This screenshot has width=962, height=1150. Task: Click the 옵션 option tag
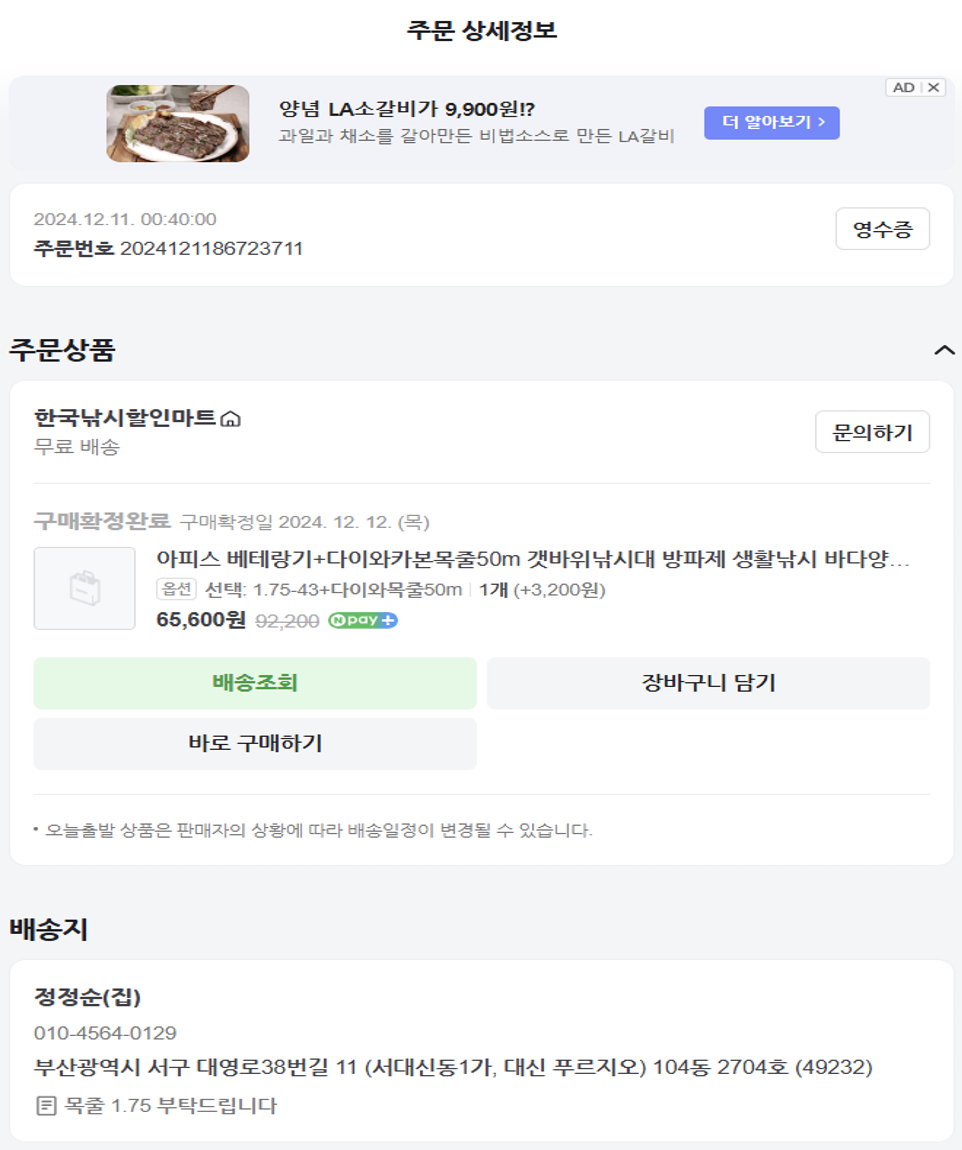tap(176, 589)
